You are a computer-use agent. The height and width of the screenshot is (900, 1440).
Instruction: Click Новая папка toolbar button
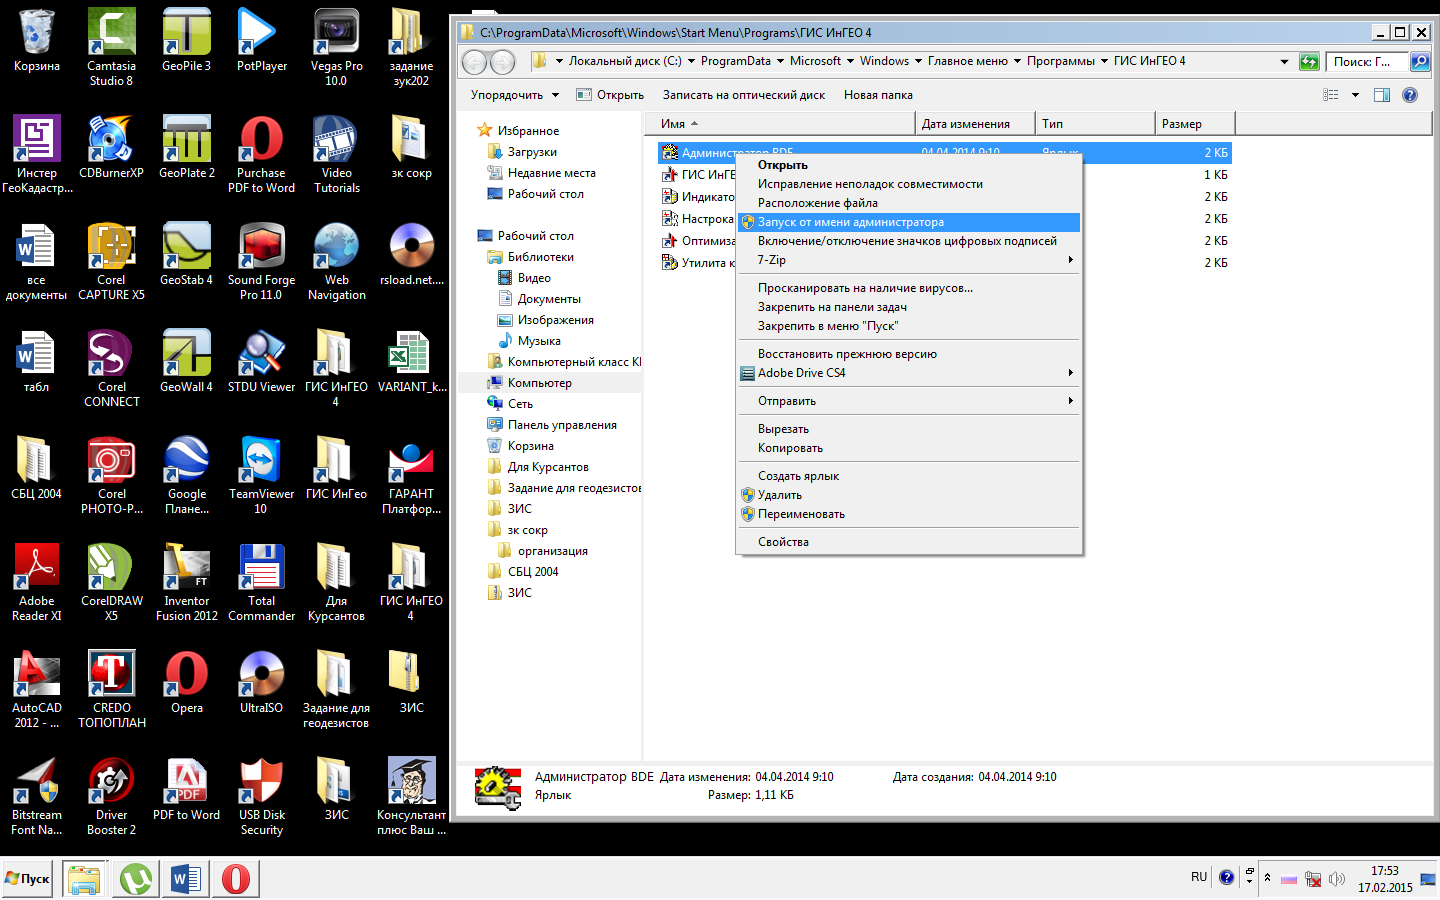pos(878,95)
